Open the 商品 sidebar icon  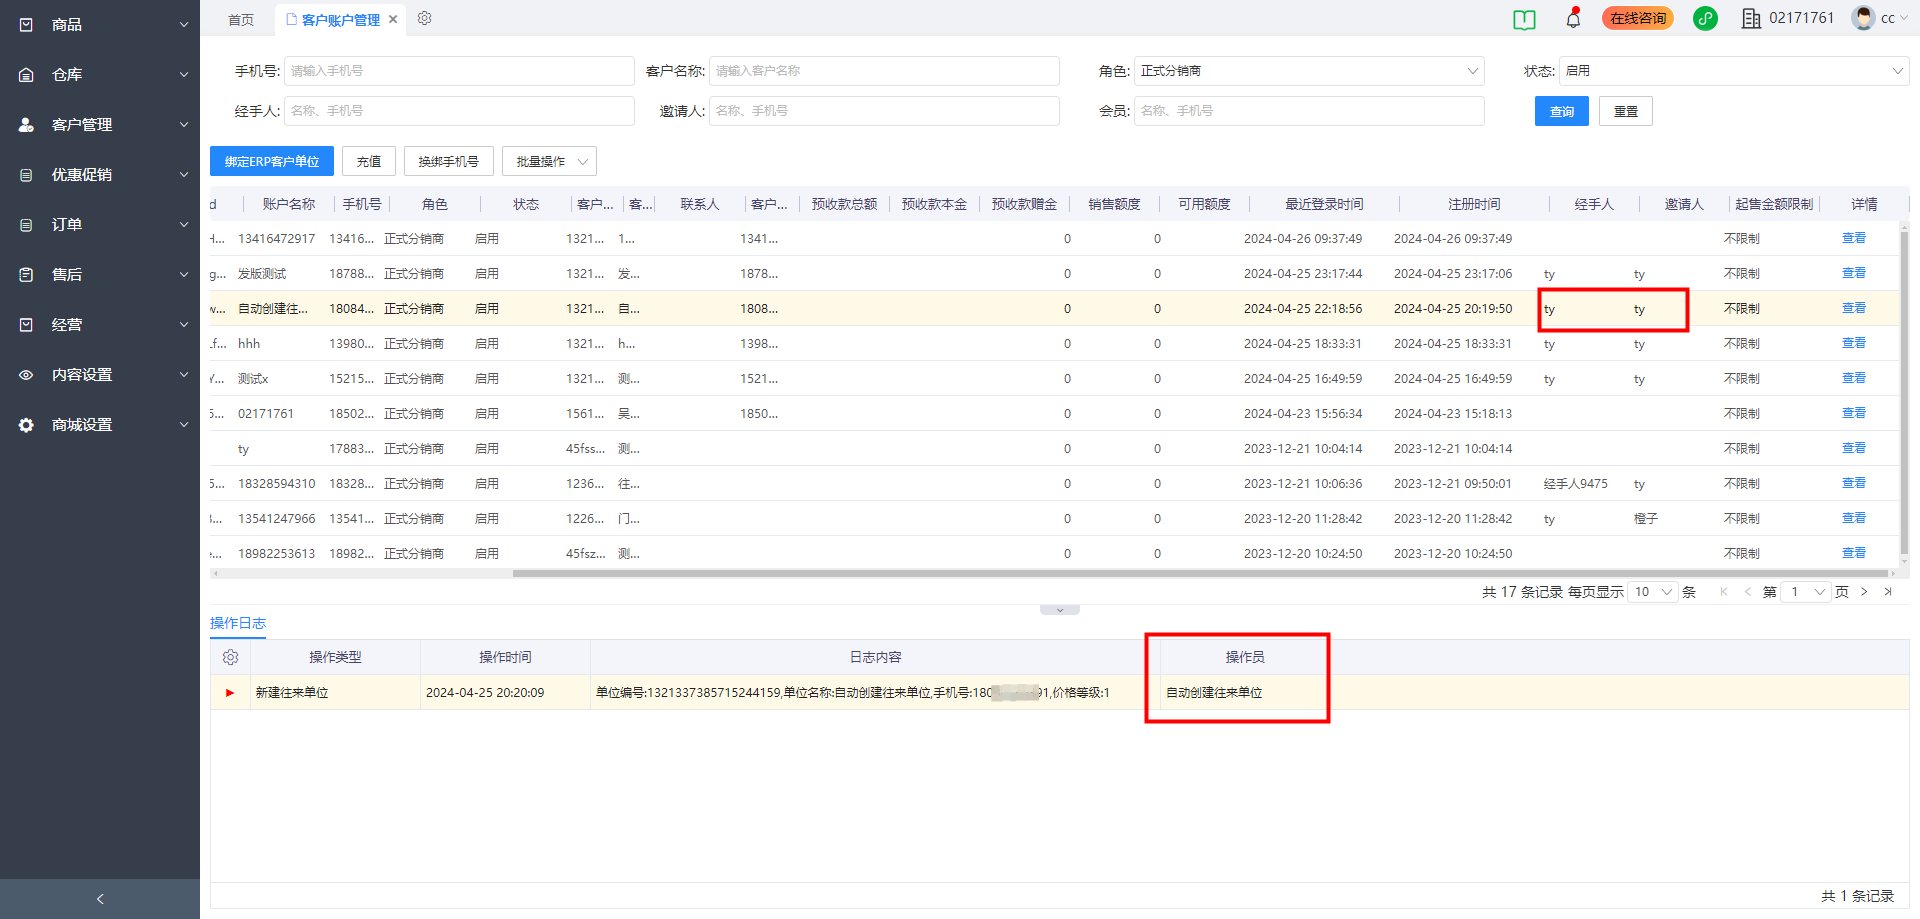click(26, 24)
